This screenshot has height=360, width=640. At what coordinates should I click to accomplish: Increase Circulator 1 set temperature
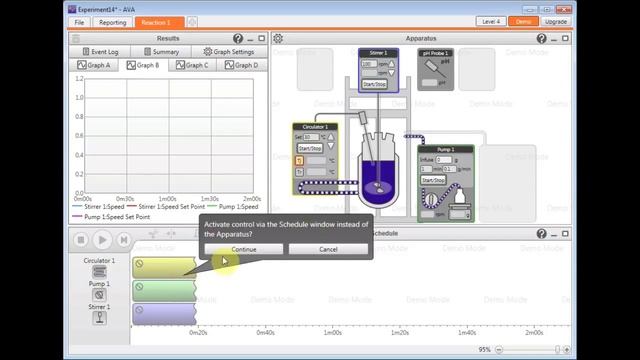(331, 137)
